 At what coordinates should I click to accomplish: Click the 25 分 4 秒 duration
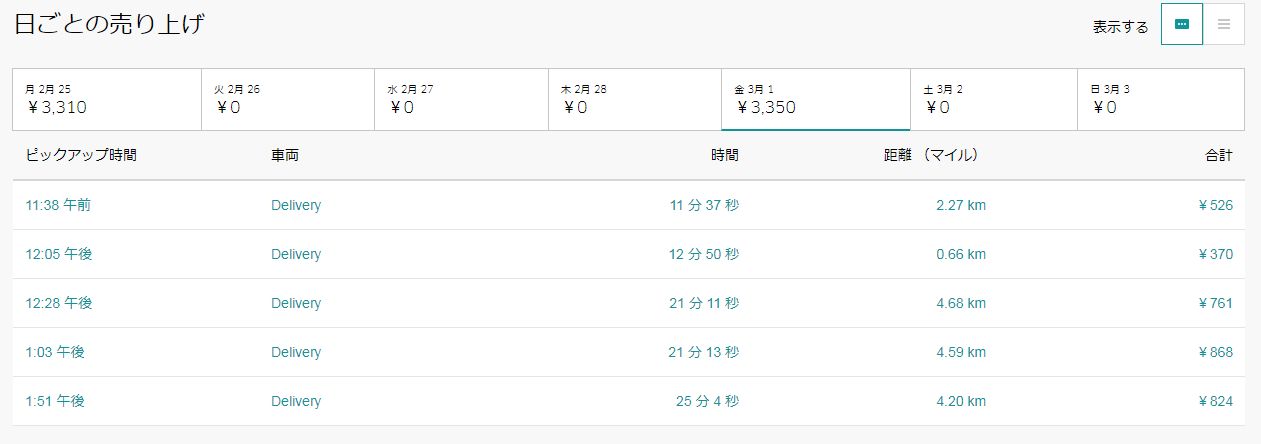(x=707, y=401)
